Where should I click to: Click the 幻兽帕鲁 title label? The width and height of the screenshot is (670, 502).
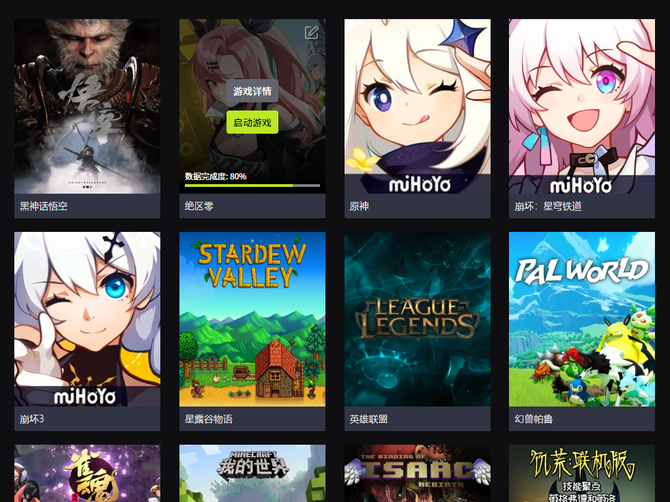coord(534,419)
